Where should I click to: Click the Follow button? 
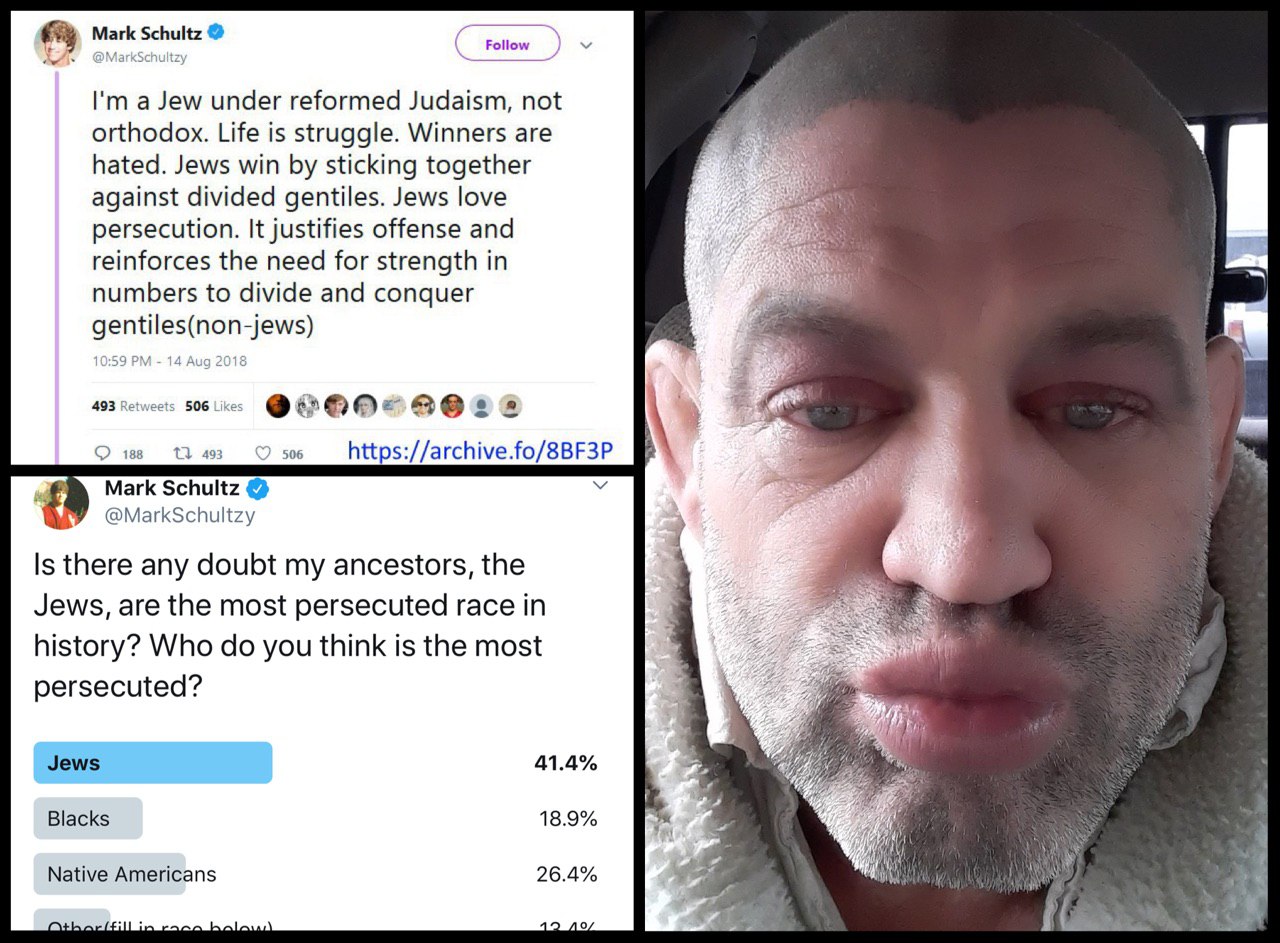[507, 45]
